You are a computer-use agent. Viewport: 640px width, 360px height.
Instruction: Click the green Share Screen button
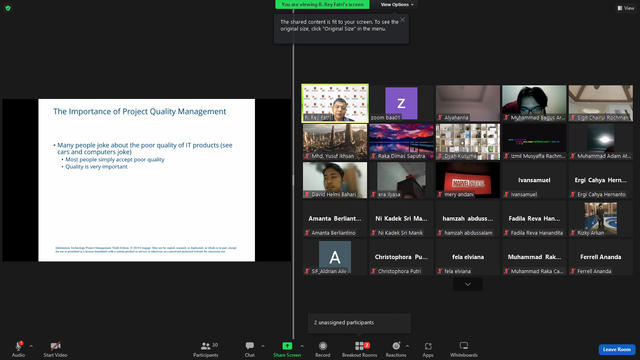click(x=287, y=349)
